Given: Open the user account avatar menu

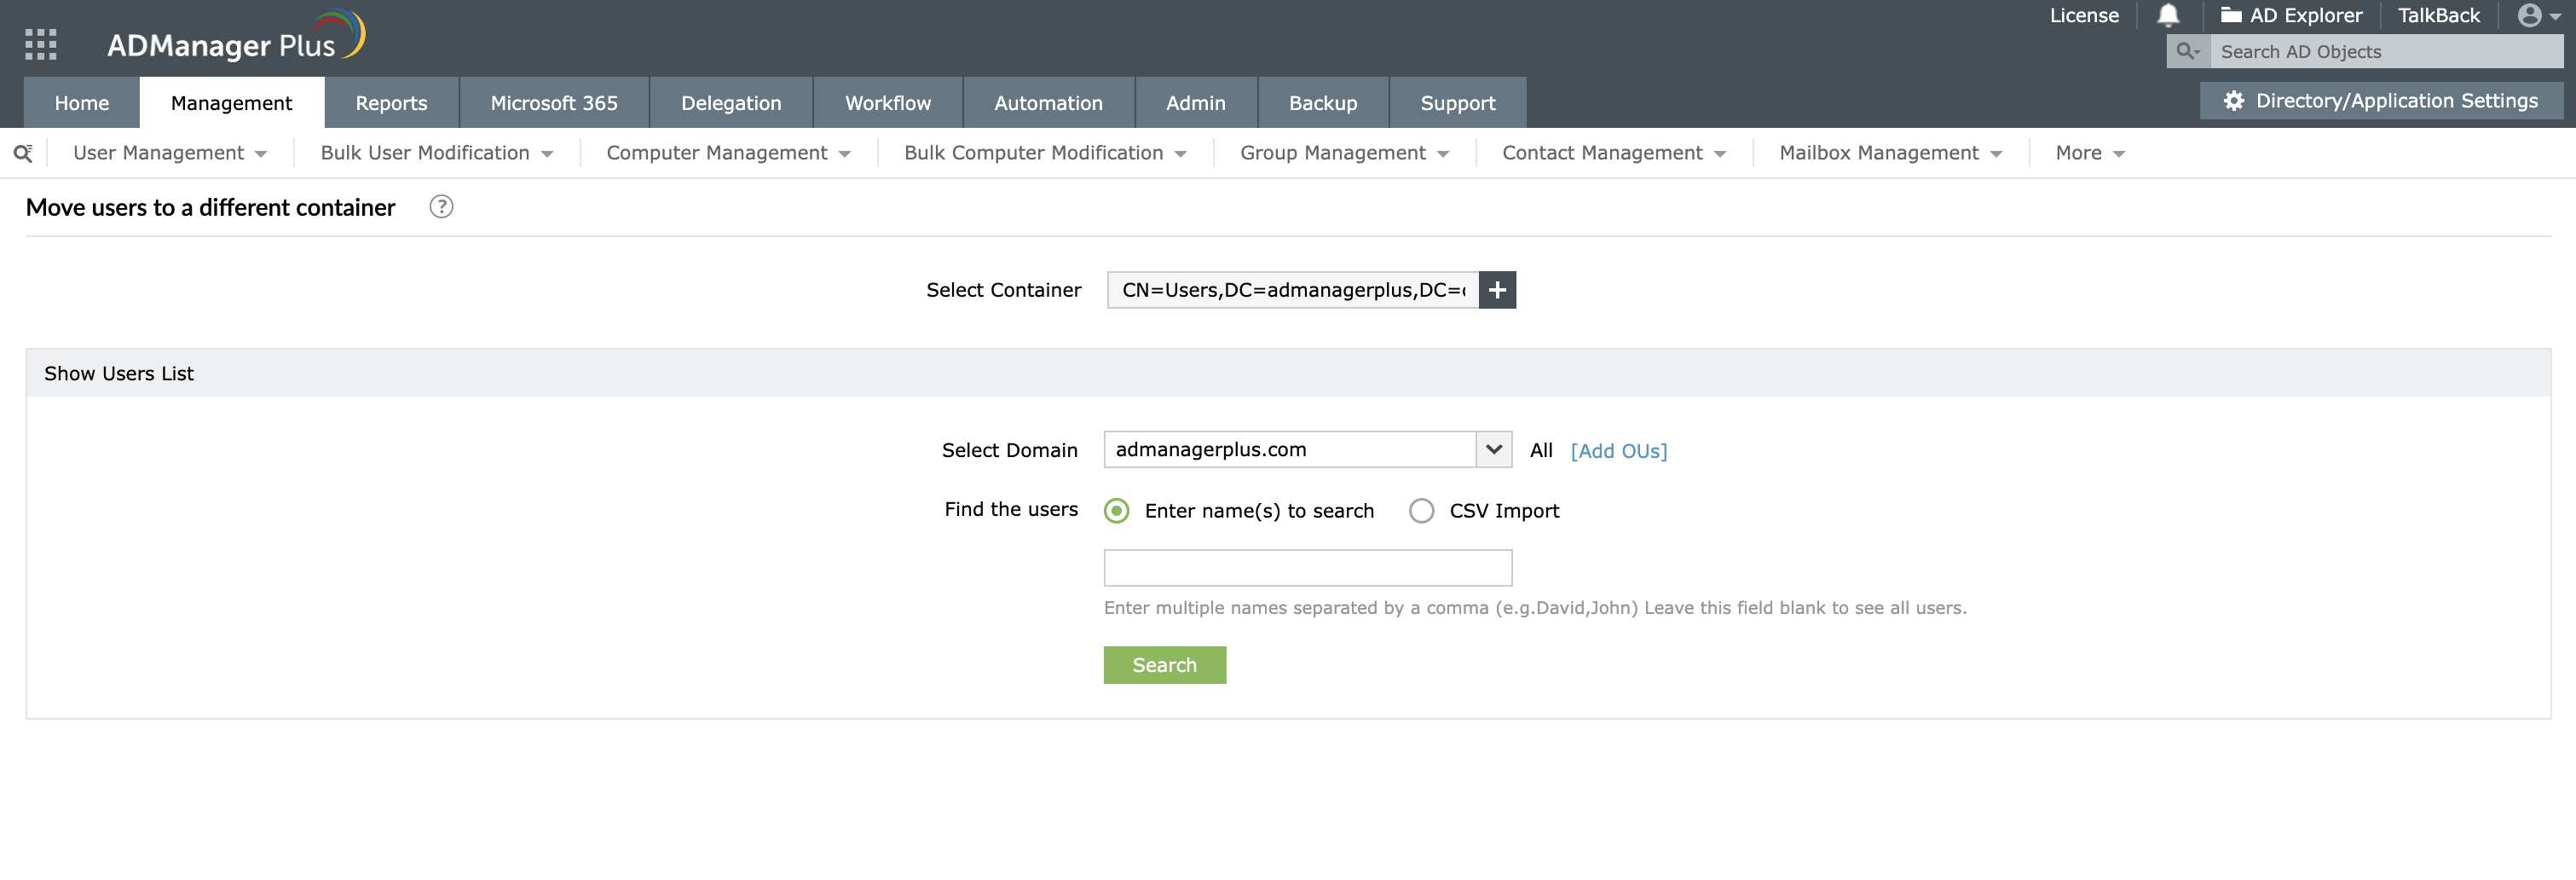Looking at the screenshot, I should pos(2538,15).
